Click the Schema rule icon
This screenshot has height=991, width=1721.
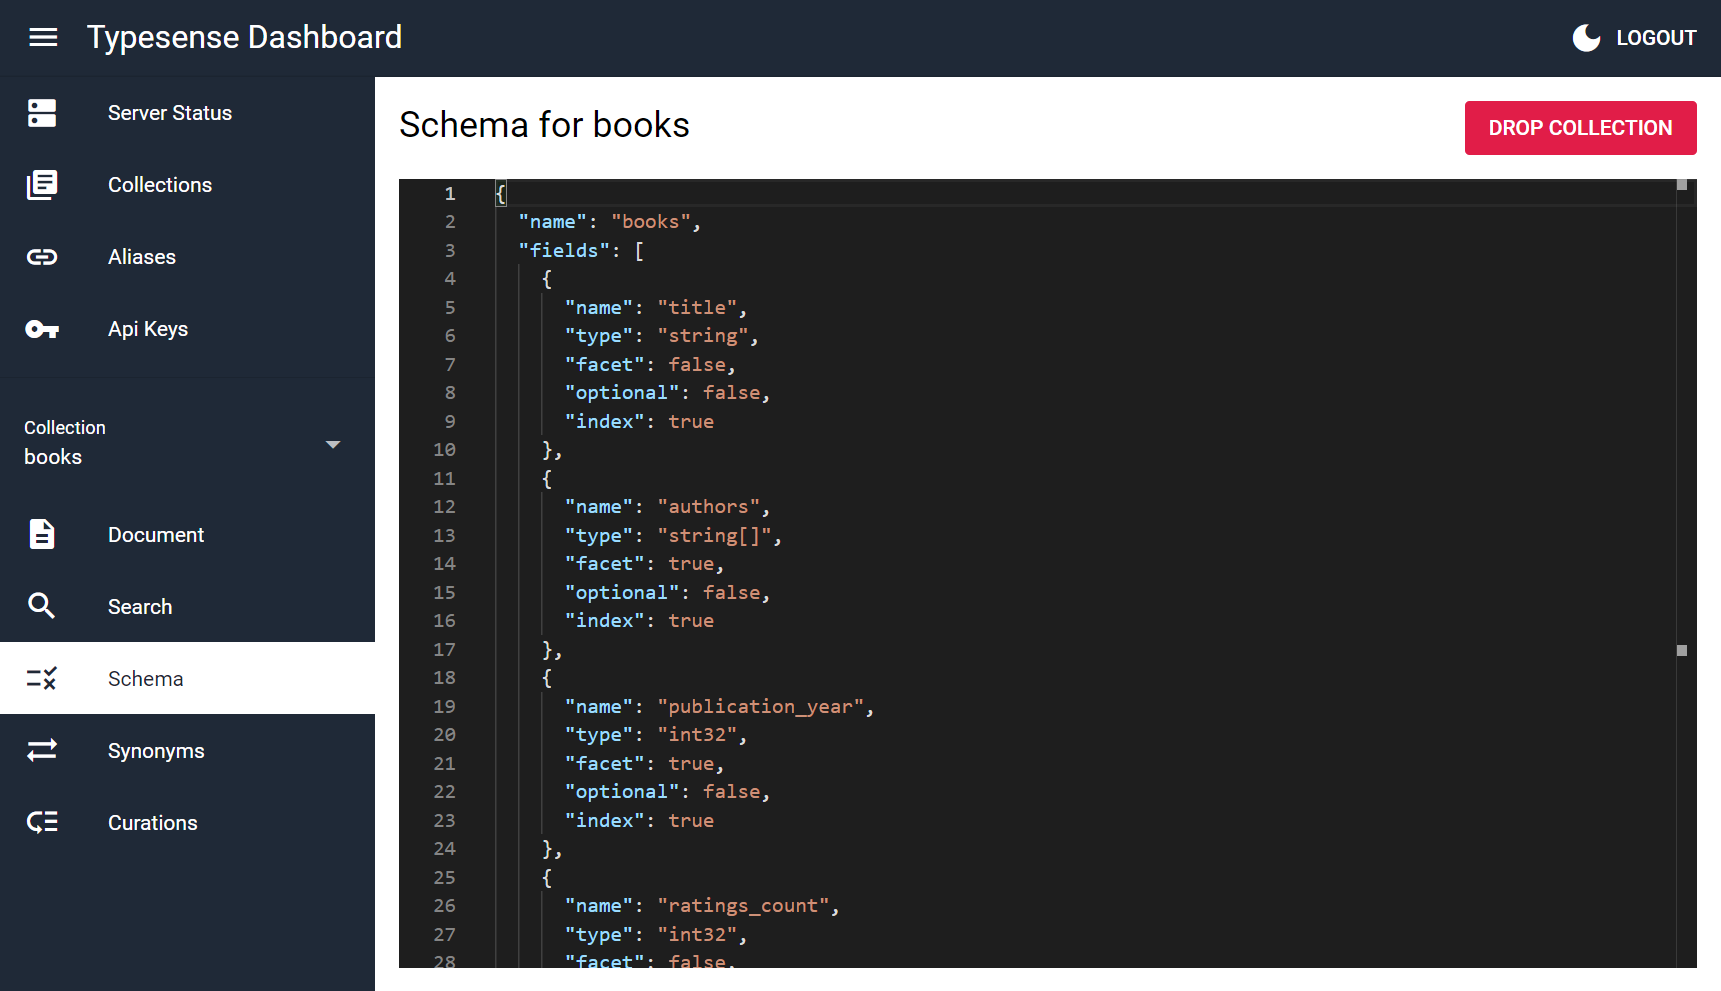(x=42, y=679)
